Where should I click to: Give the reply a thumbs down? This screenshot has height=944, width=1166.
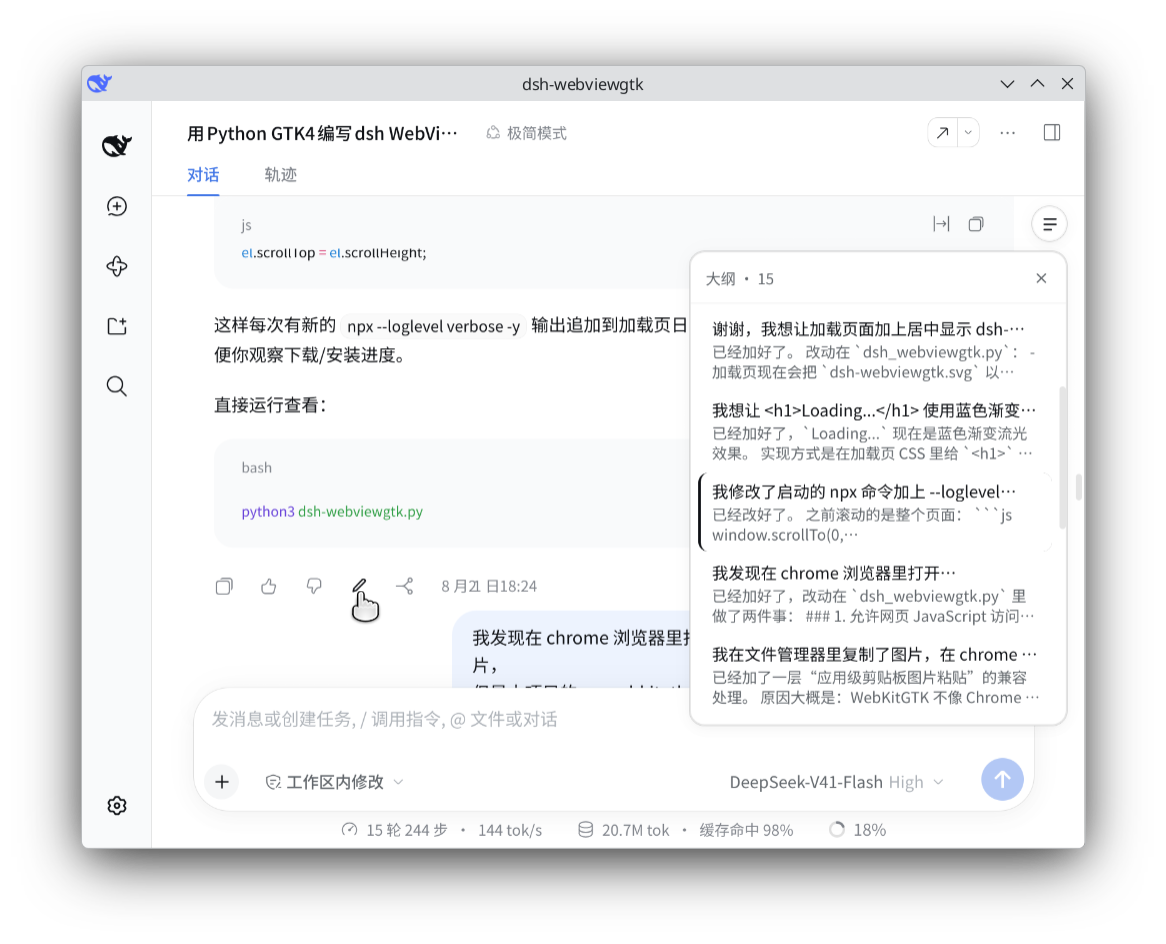click(314, 586)
